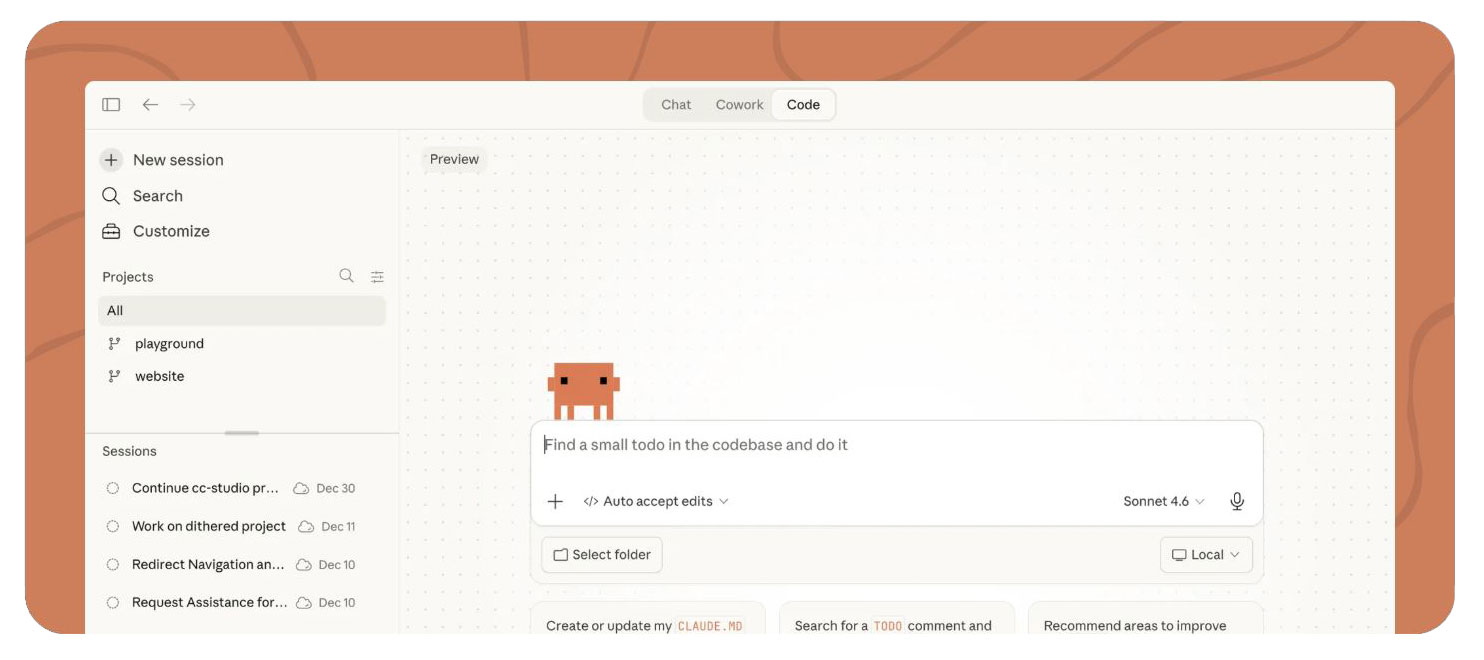Click the Preview badge
1484x660 pixels.
pos(454,159)
